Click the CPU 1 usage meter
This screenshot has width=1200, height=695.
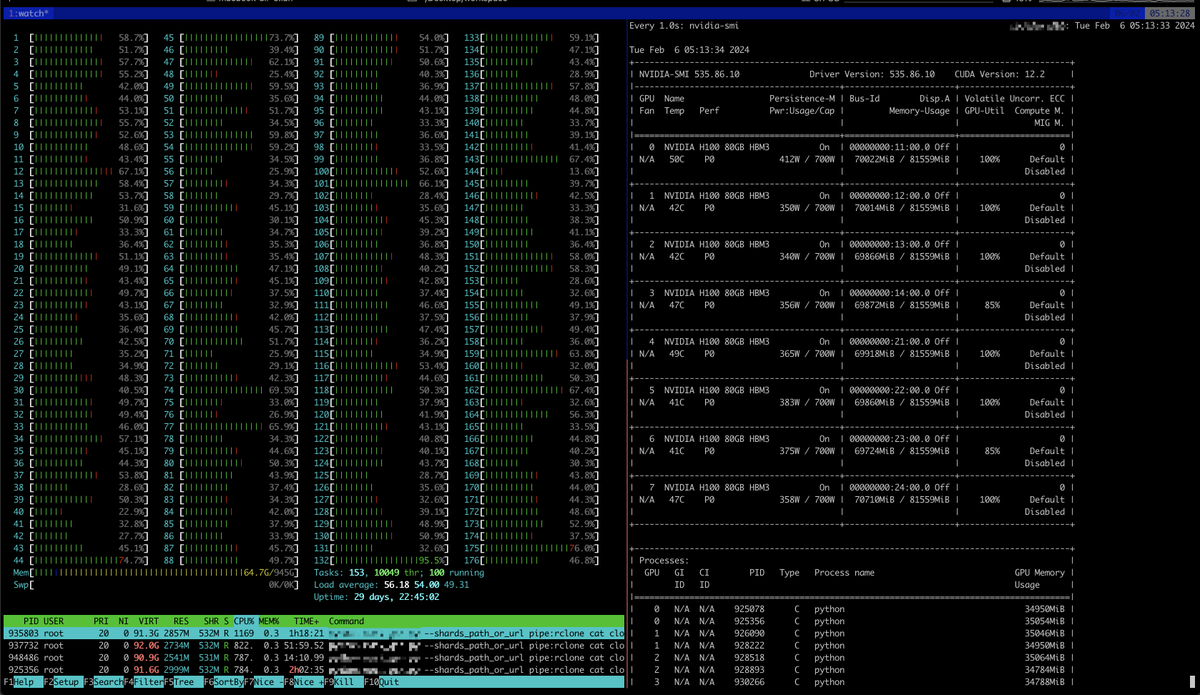tap(81, 37)
